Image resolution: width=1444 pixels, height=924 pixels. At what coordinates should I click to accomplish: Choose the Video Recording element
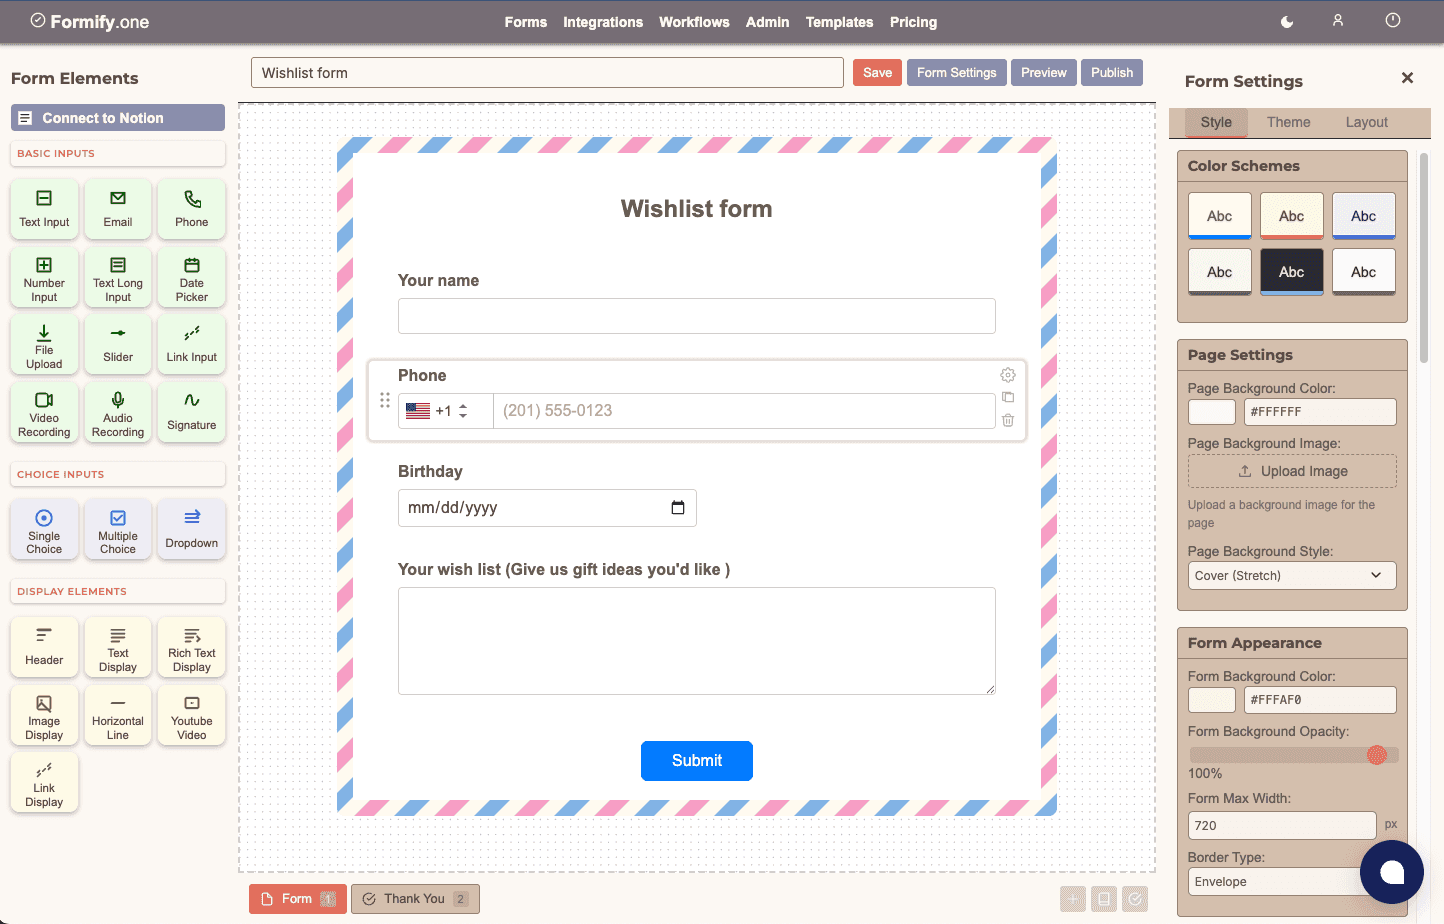coord(44,412)
